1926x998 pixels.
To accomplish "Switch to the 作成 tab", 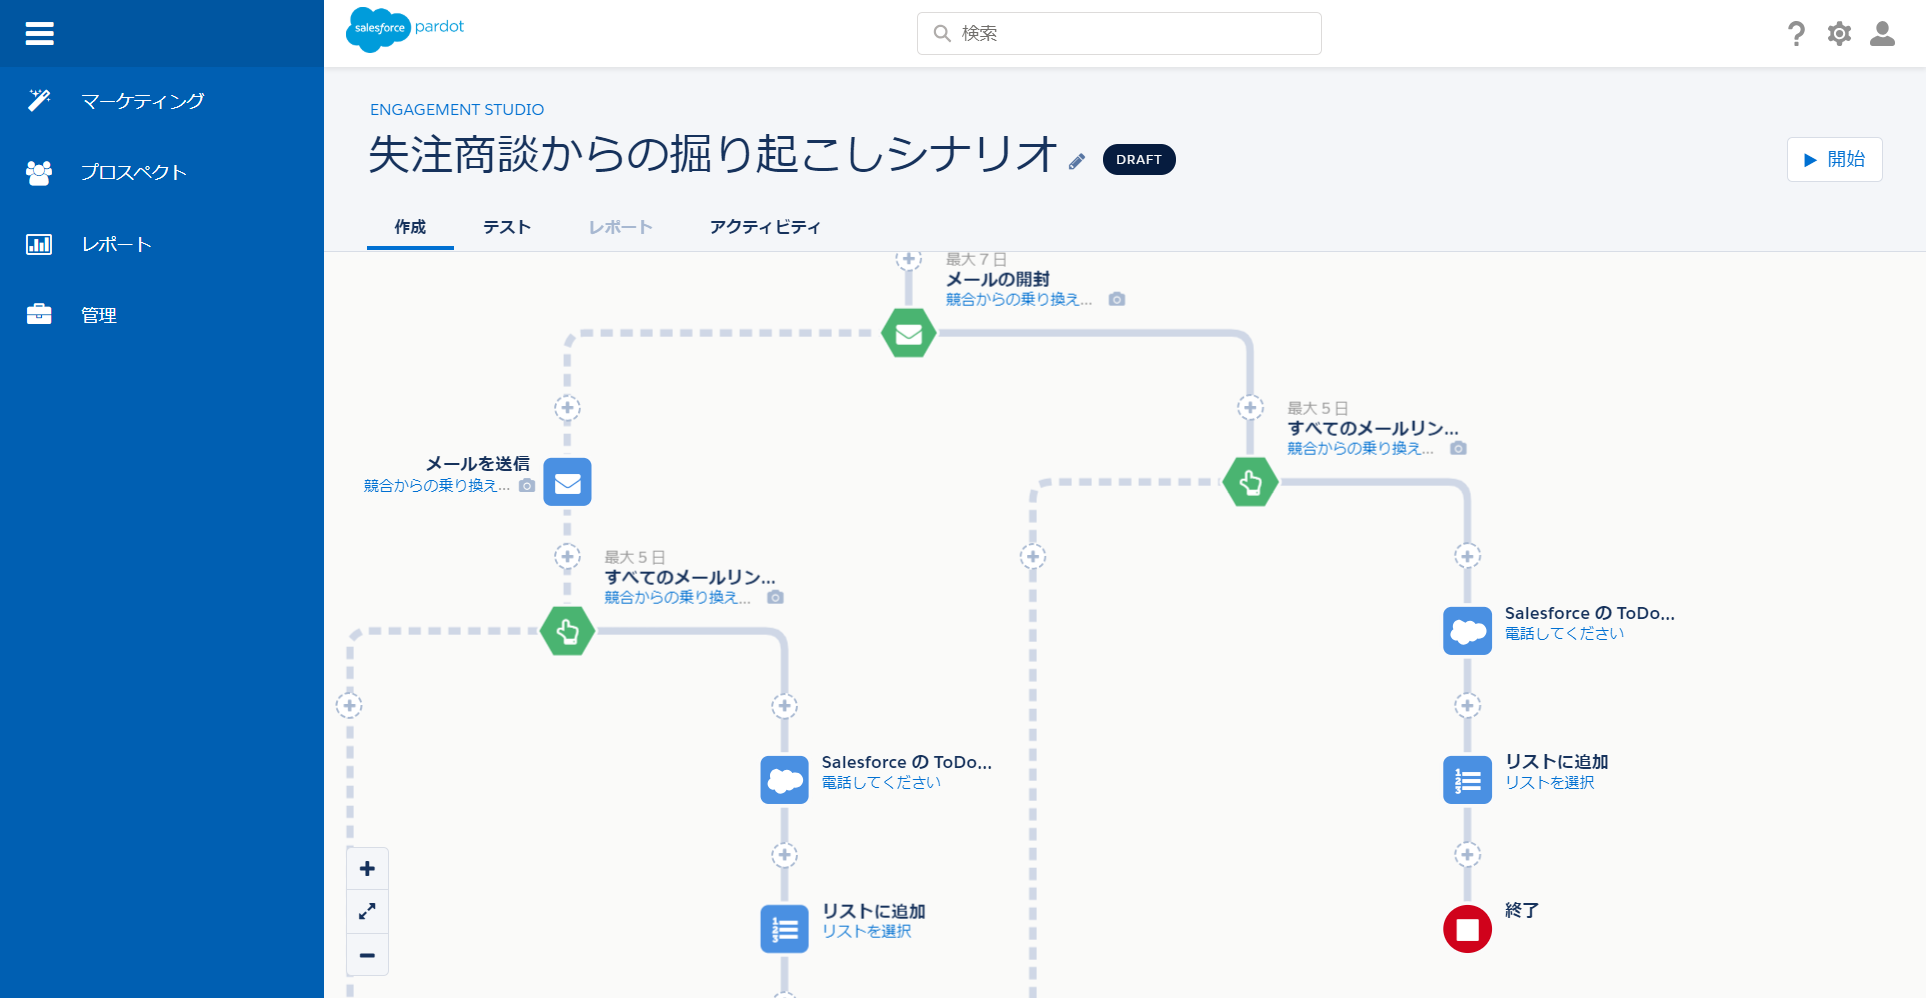I will tap(410, 227).
